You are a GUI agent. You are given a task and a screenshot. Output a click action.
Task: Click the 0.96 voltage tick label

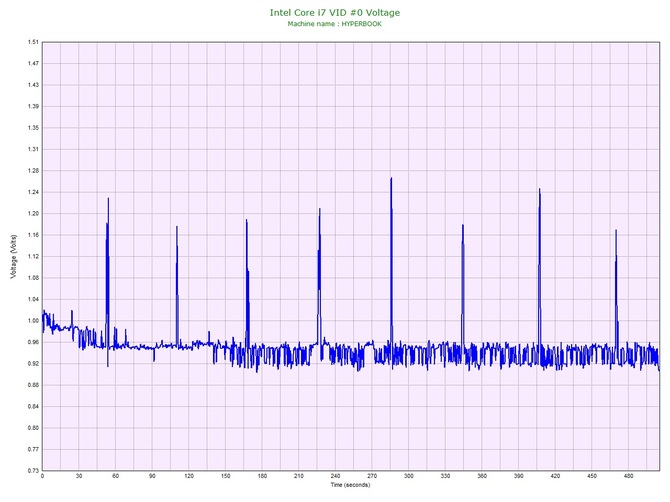pyautogui.click(x=33, y=342)
